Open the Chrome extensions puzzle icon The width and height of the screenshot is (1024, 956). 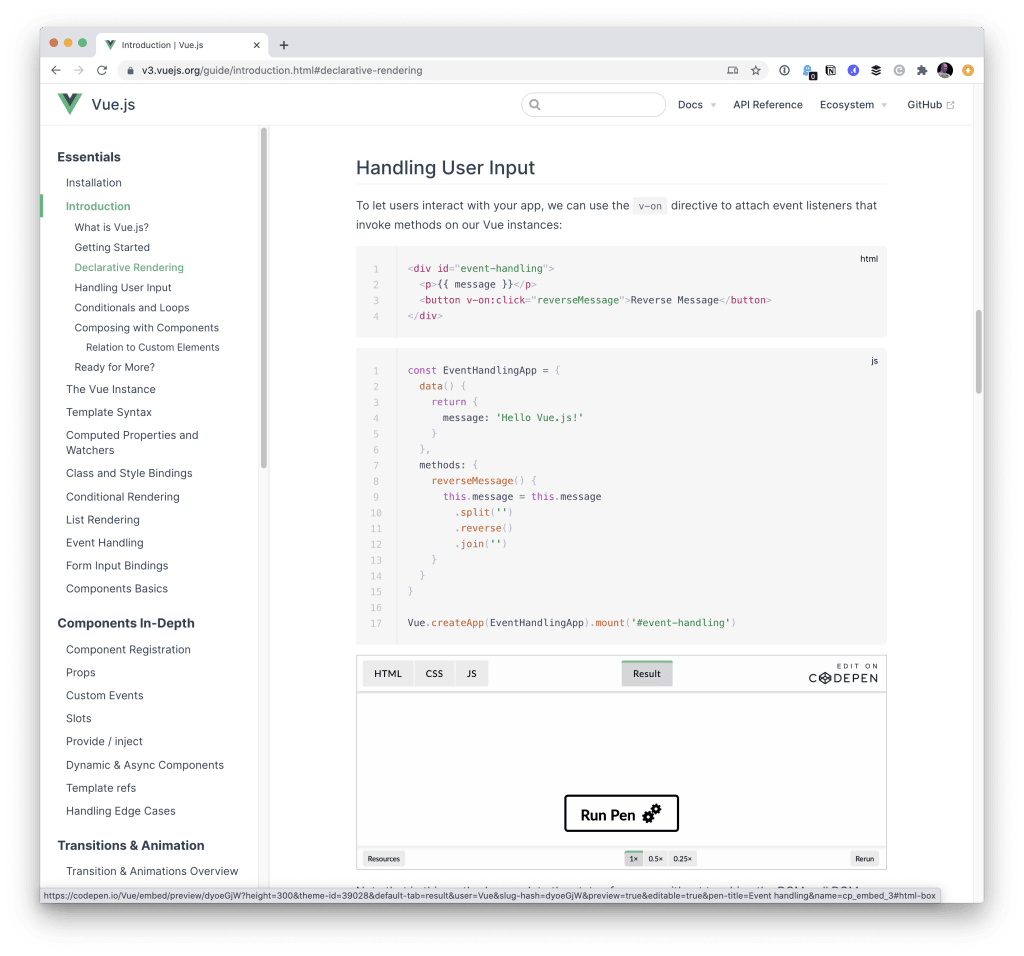click(921, 70)
